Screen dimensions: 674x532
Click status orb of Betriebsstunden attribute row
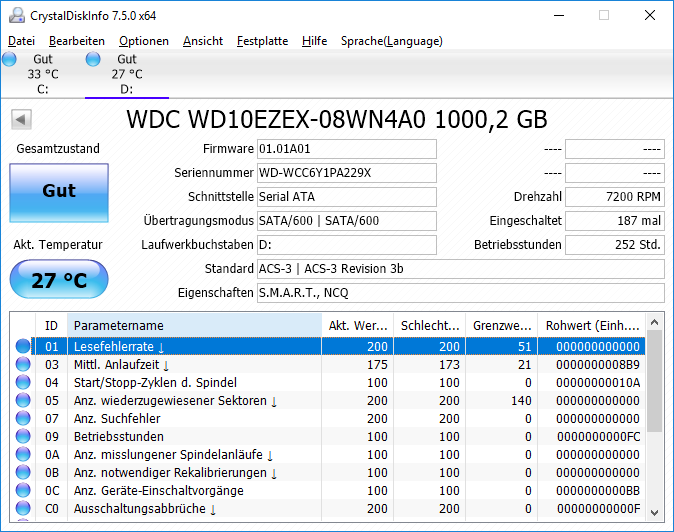[x=23, y=437]
